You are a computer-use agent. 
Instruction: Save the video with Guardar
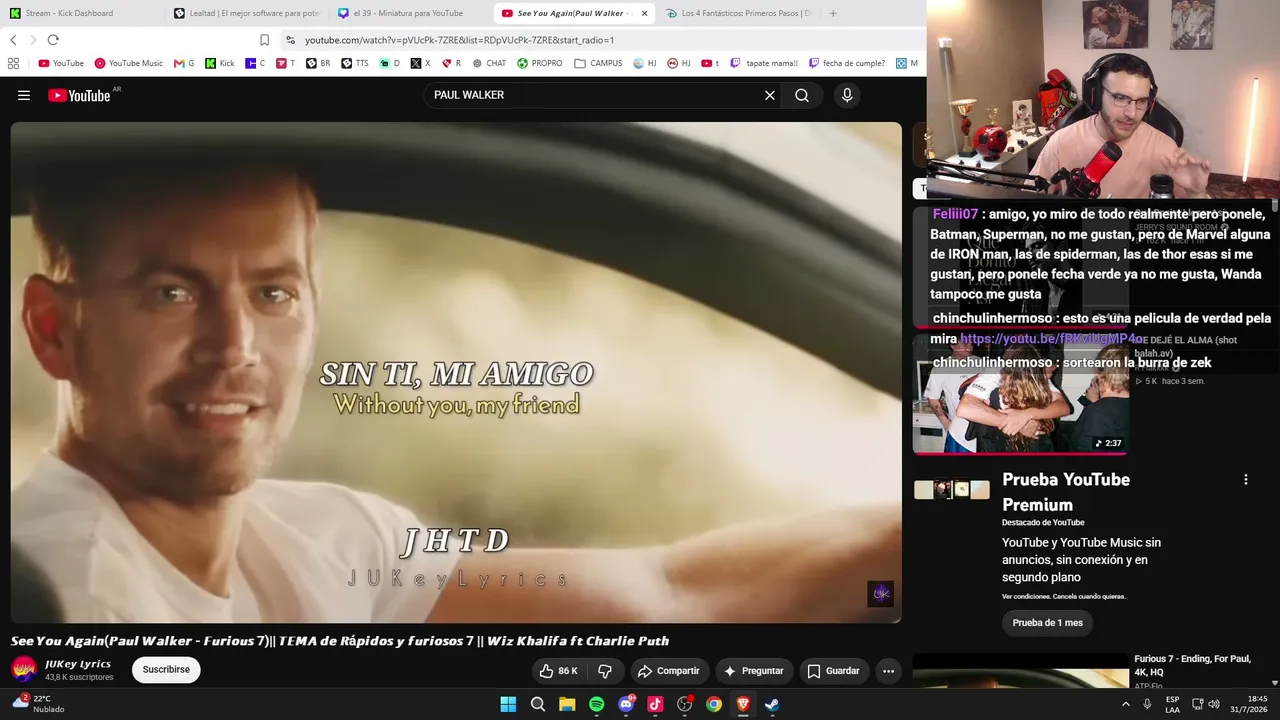(833, 671)
